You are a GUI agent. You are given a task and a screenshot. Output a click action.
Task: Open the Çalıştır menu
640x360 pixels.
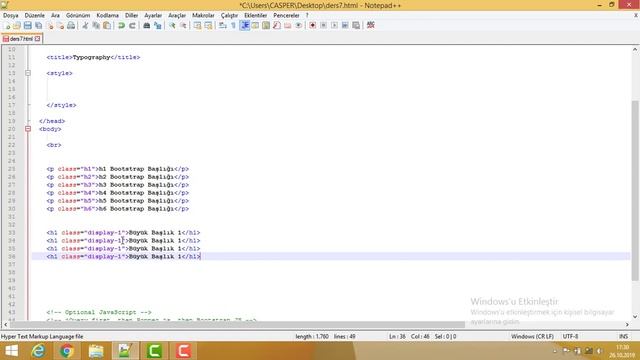(229, 15)
